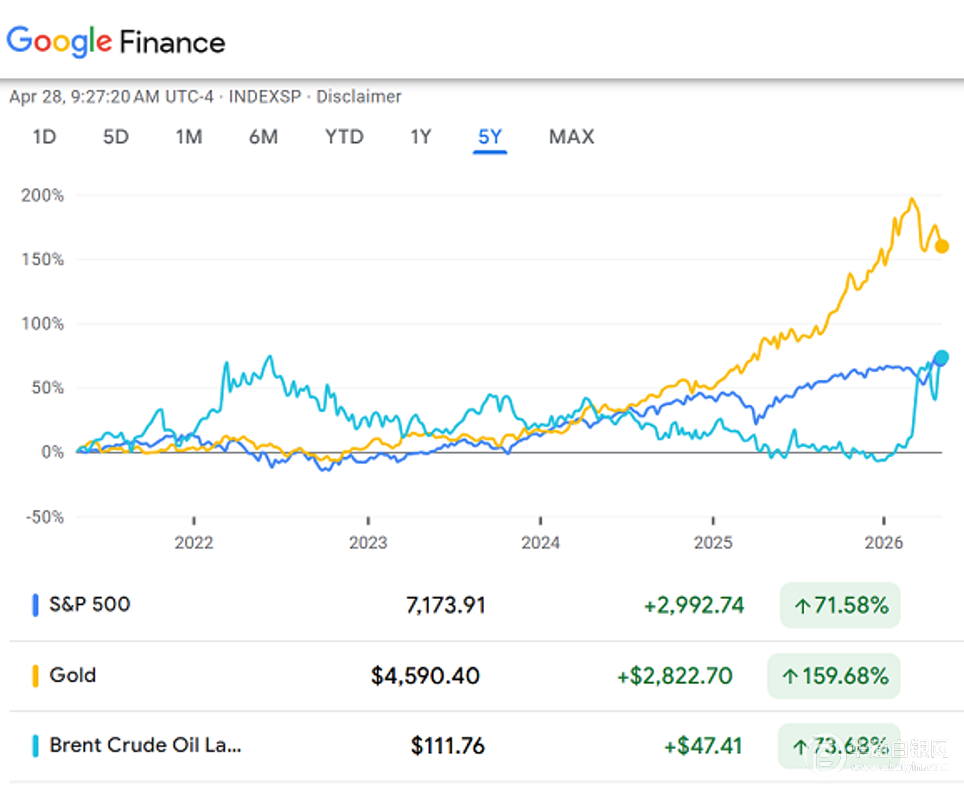Click the Gold yellow color marker

pyautogui.click(x=36, y=676)
